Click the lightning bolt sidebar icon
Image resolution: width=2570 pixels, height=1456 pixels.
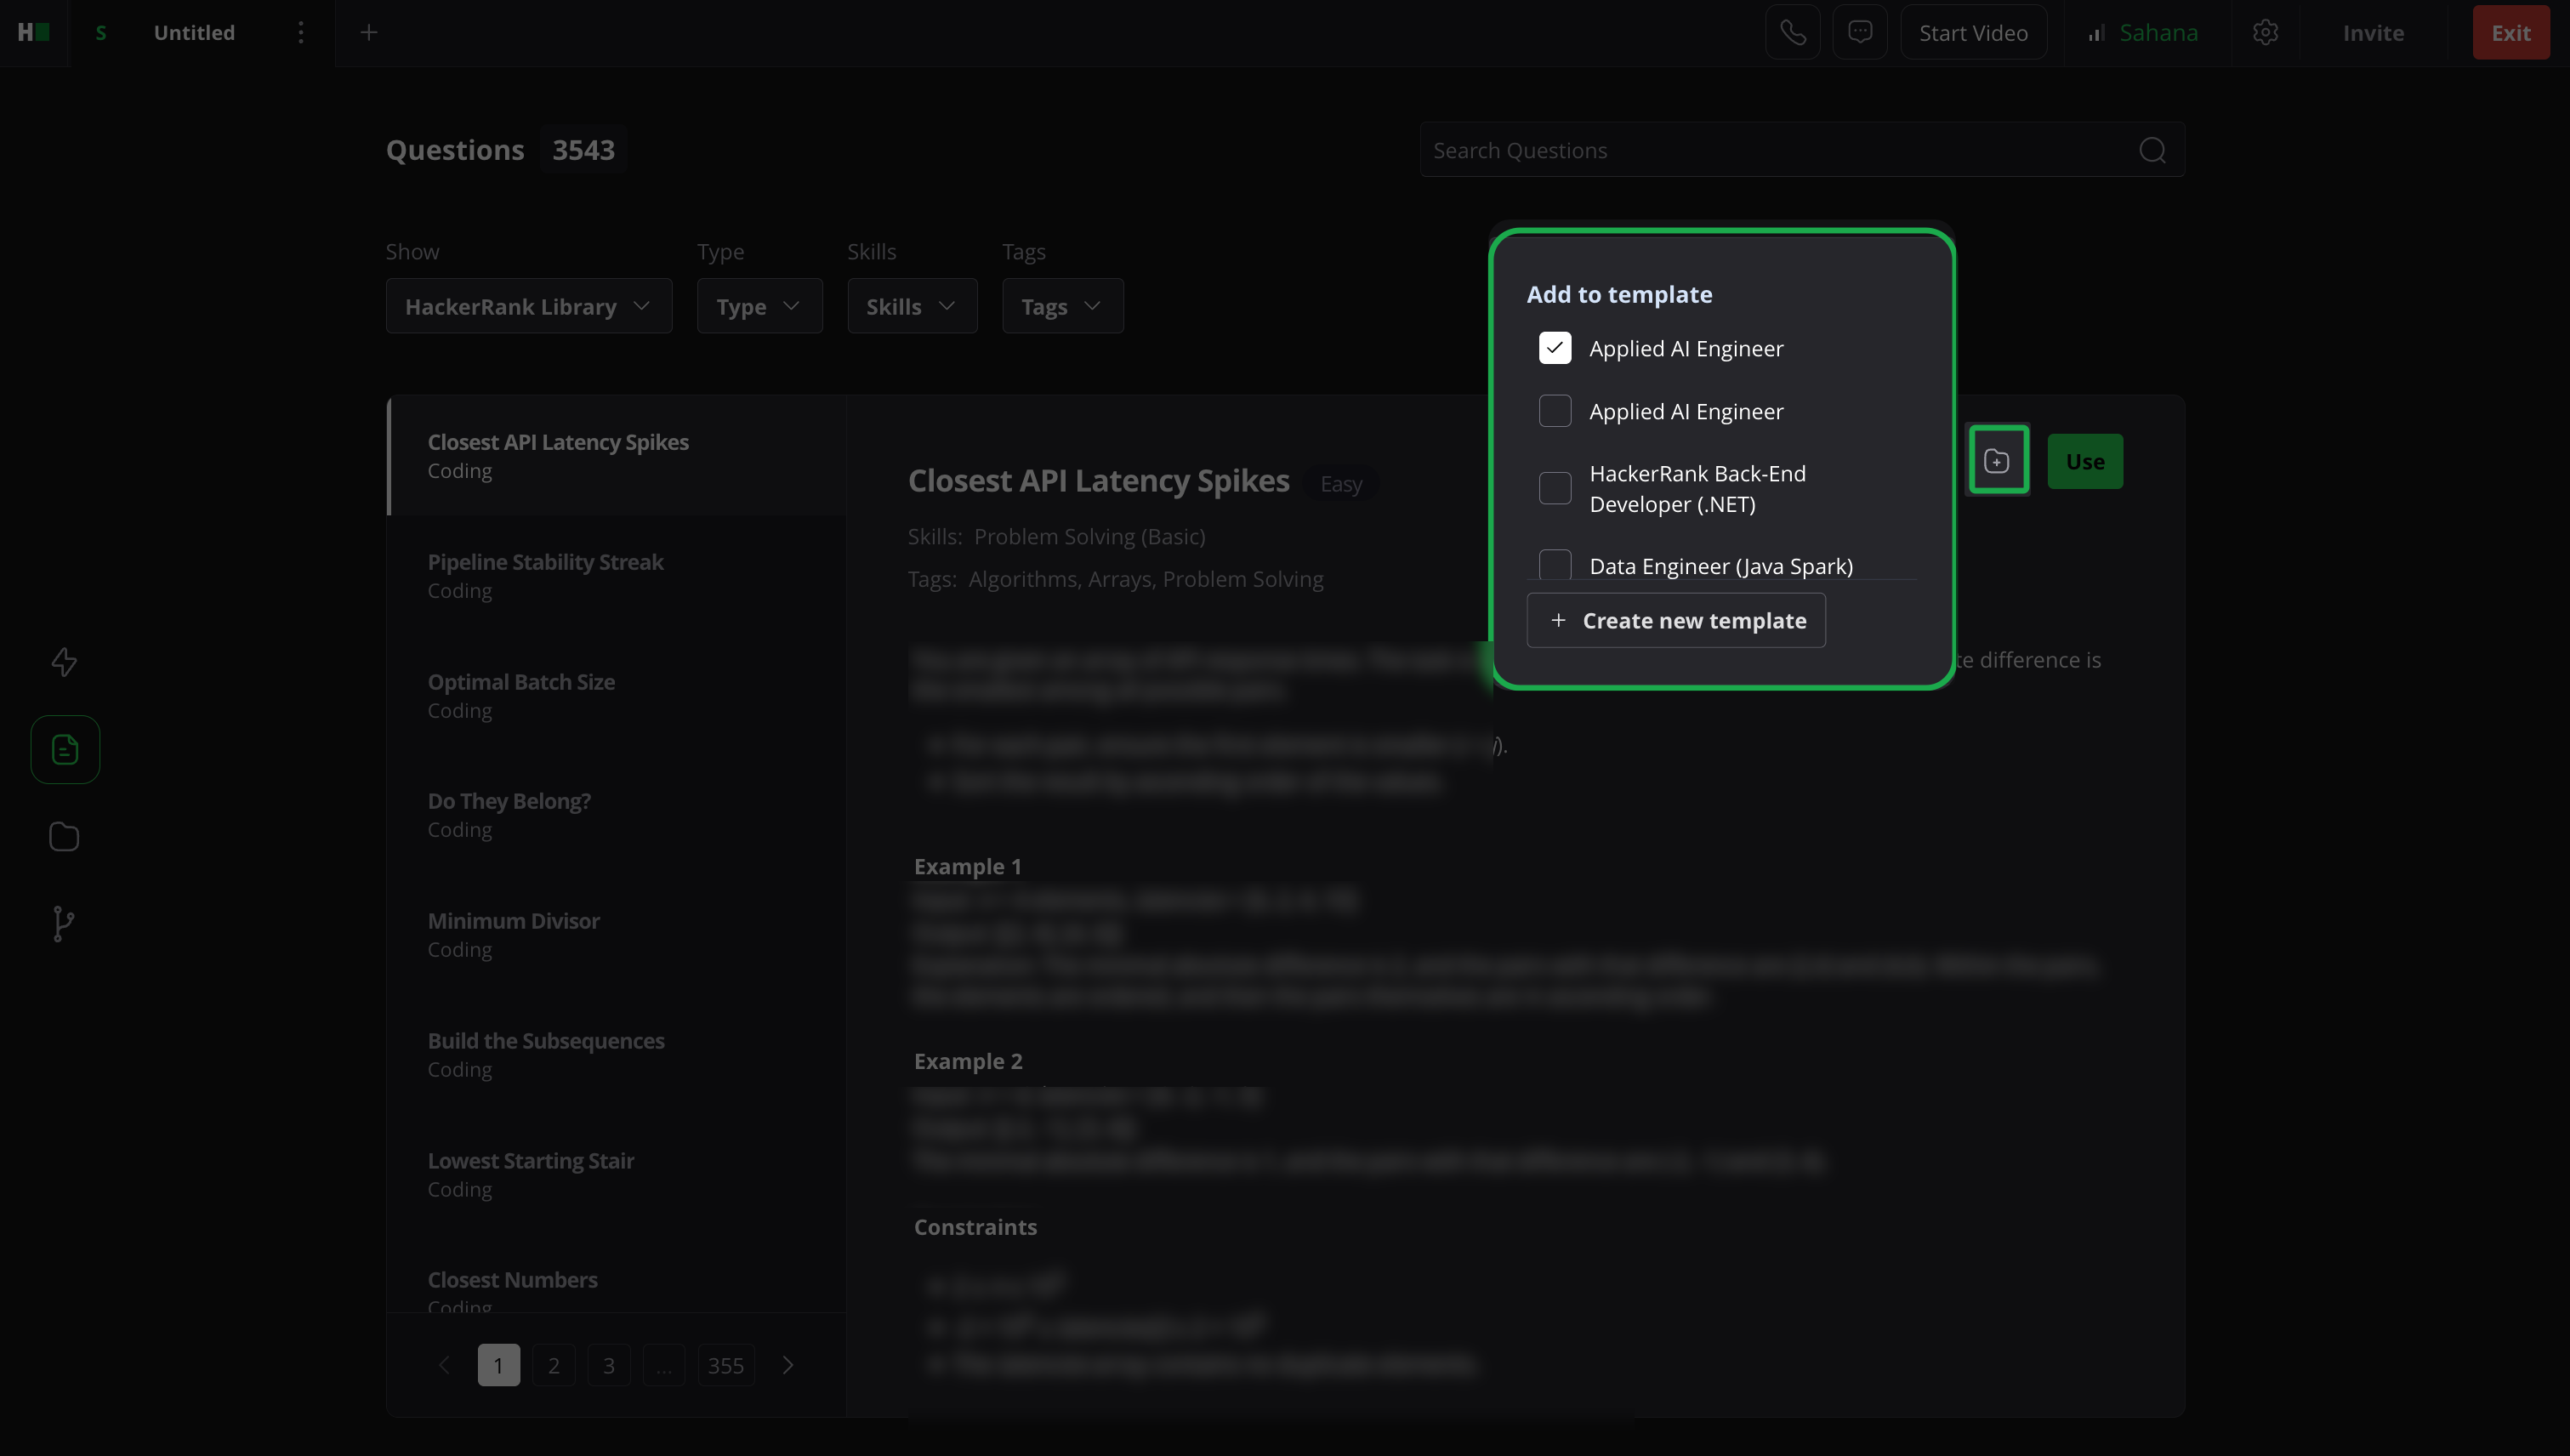[64, 662]
